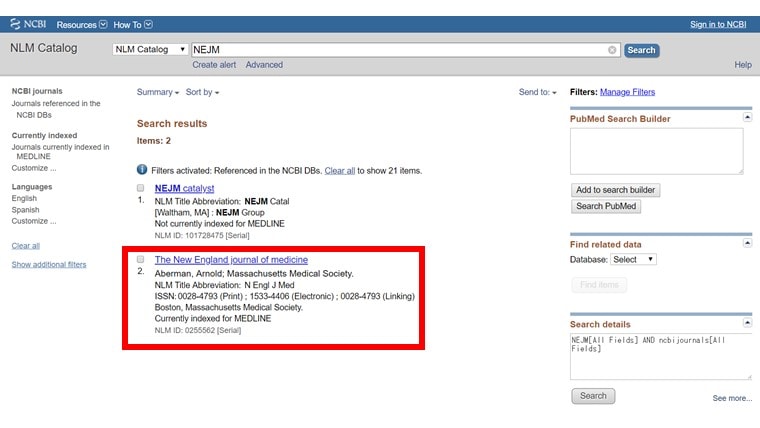760x428 pixels.
Task: Click Sign in to NCBI
Action: [718, 25]
